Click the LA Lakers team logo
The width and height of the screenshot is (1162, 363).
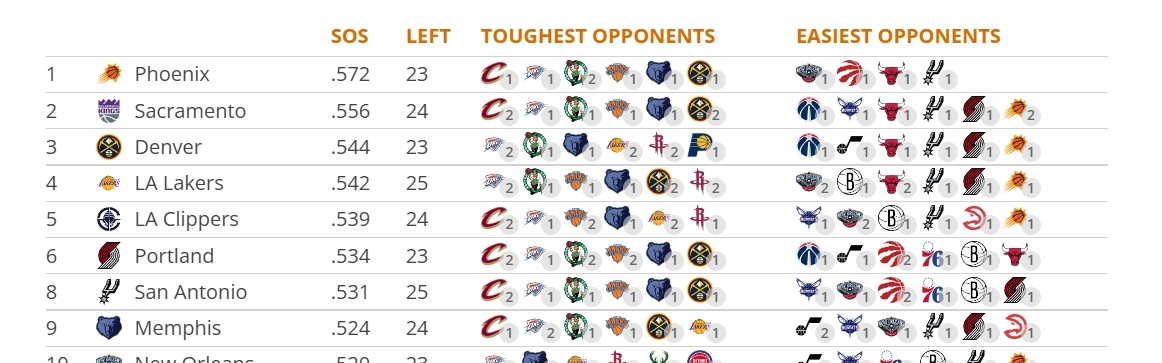pyautogui.click(x=109, y=183)
